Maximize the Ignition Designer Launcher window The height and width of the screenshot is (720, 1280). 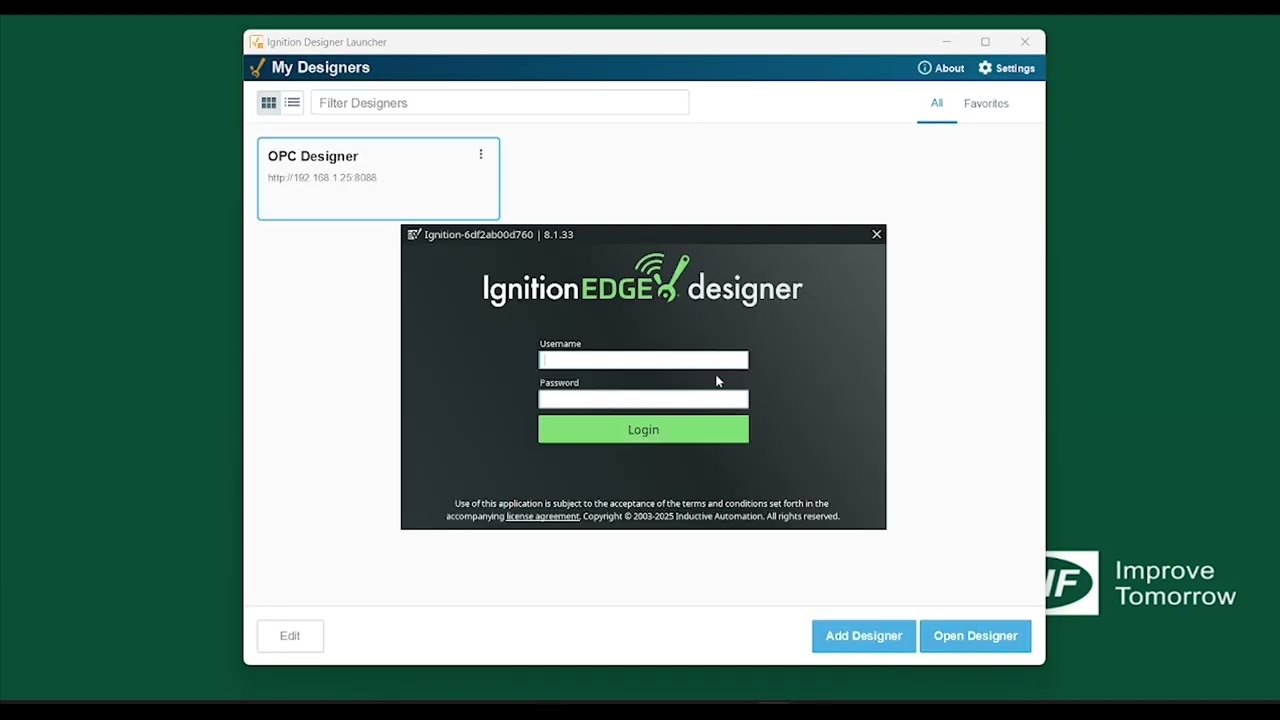(x=985, y=42)
